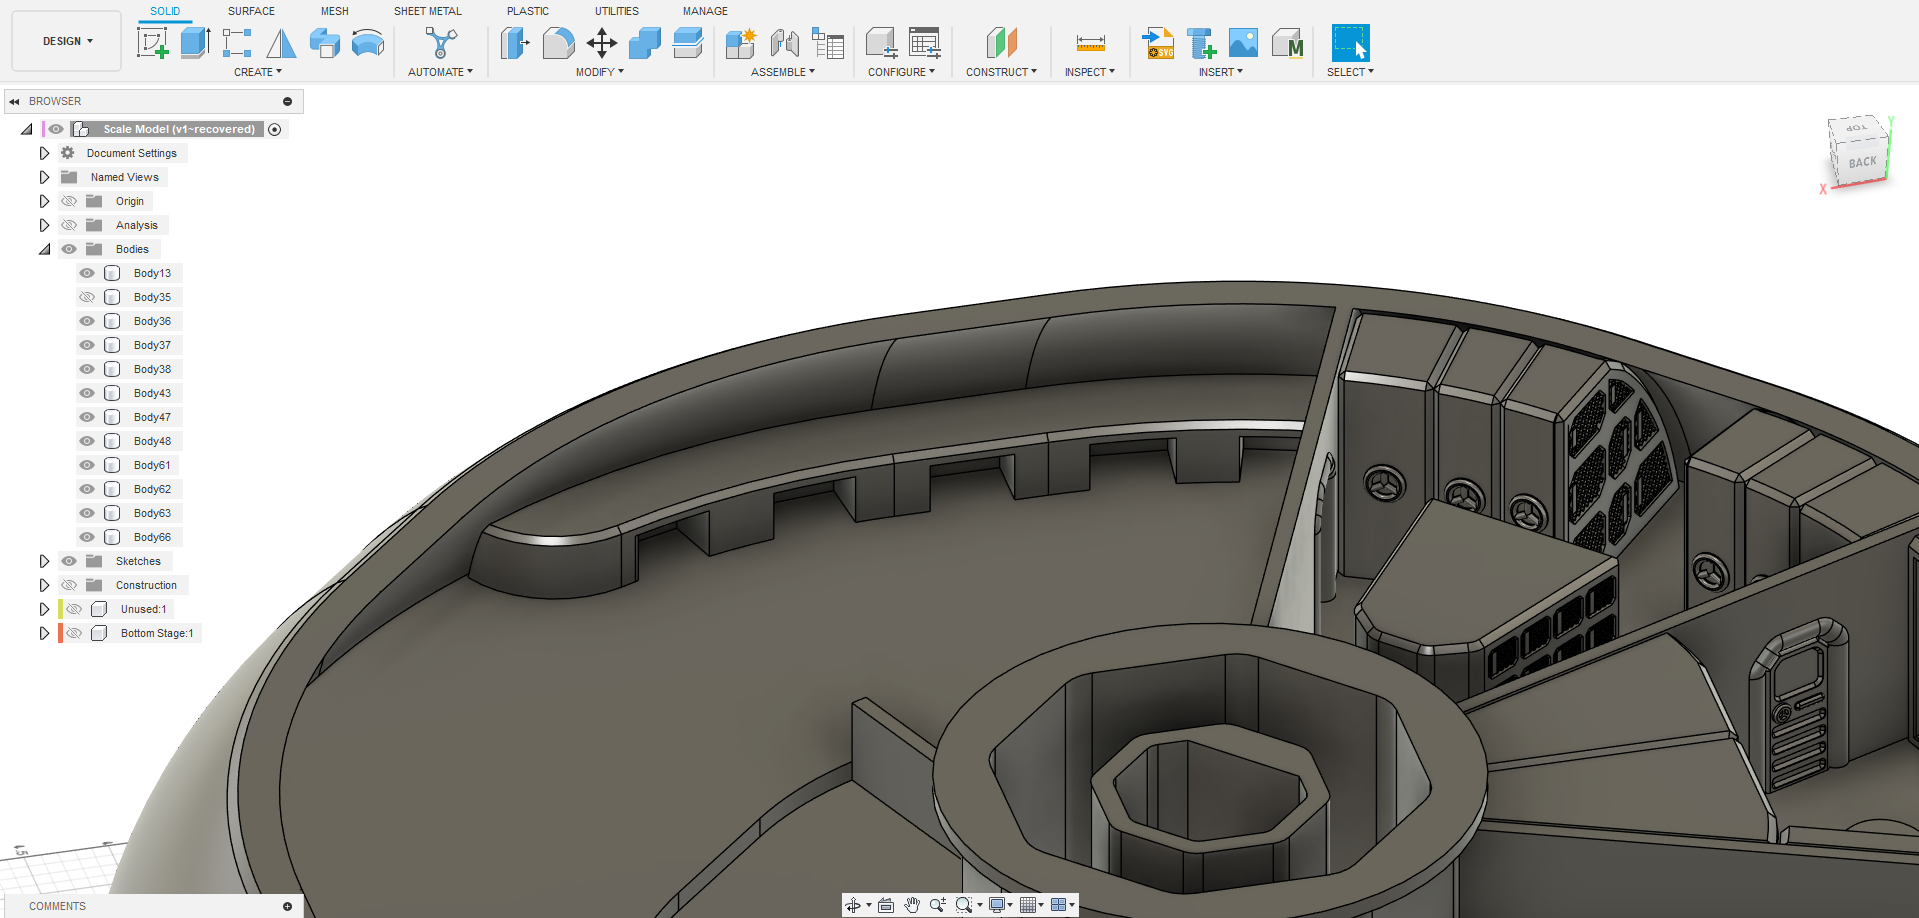Hide Body61 using its eye icon
The image size is (1919, 918).
[87, 465]
